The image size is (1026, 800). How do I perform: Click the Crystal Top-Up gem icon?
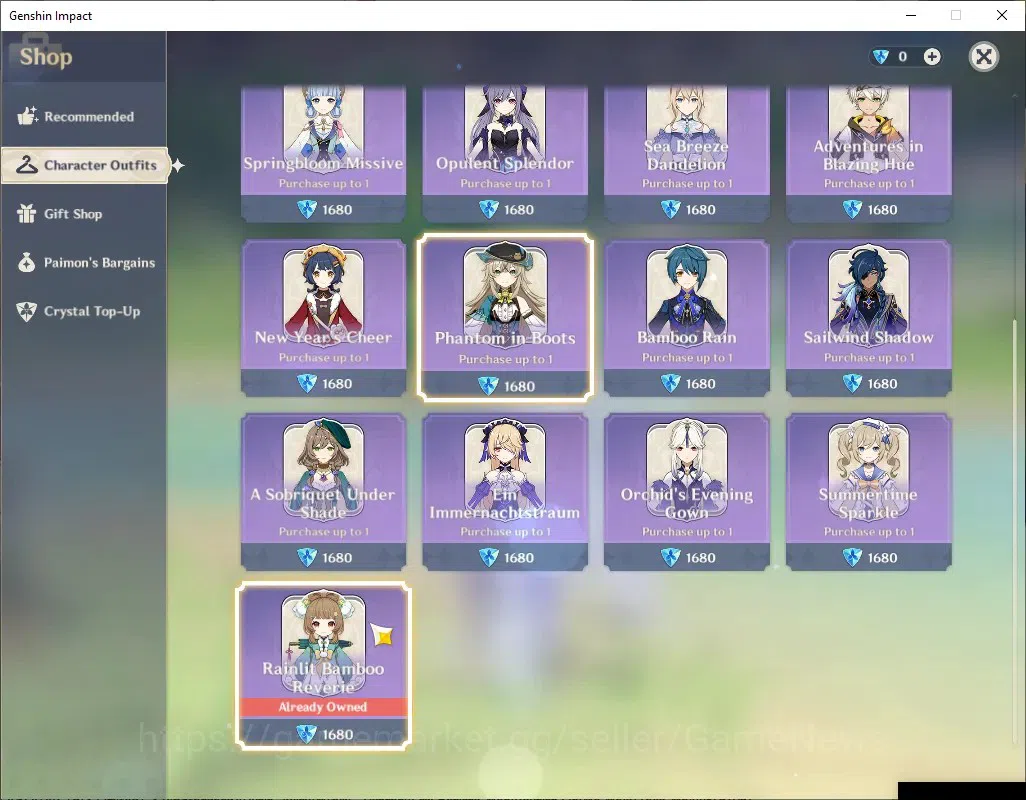27,311
